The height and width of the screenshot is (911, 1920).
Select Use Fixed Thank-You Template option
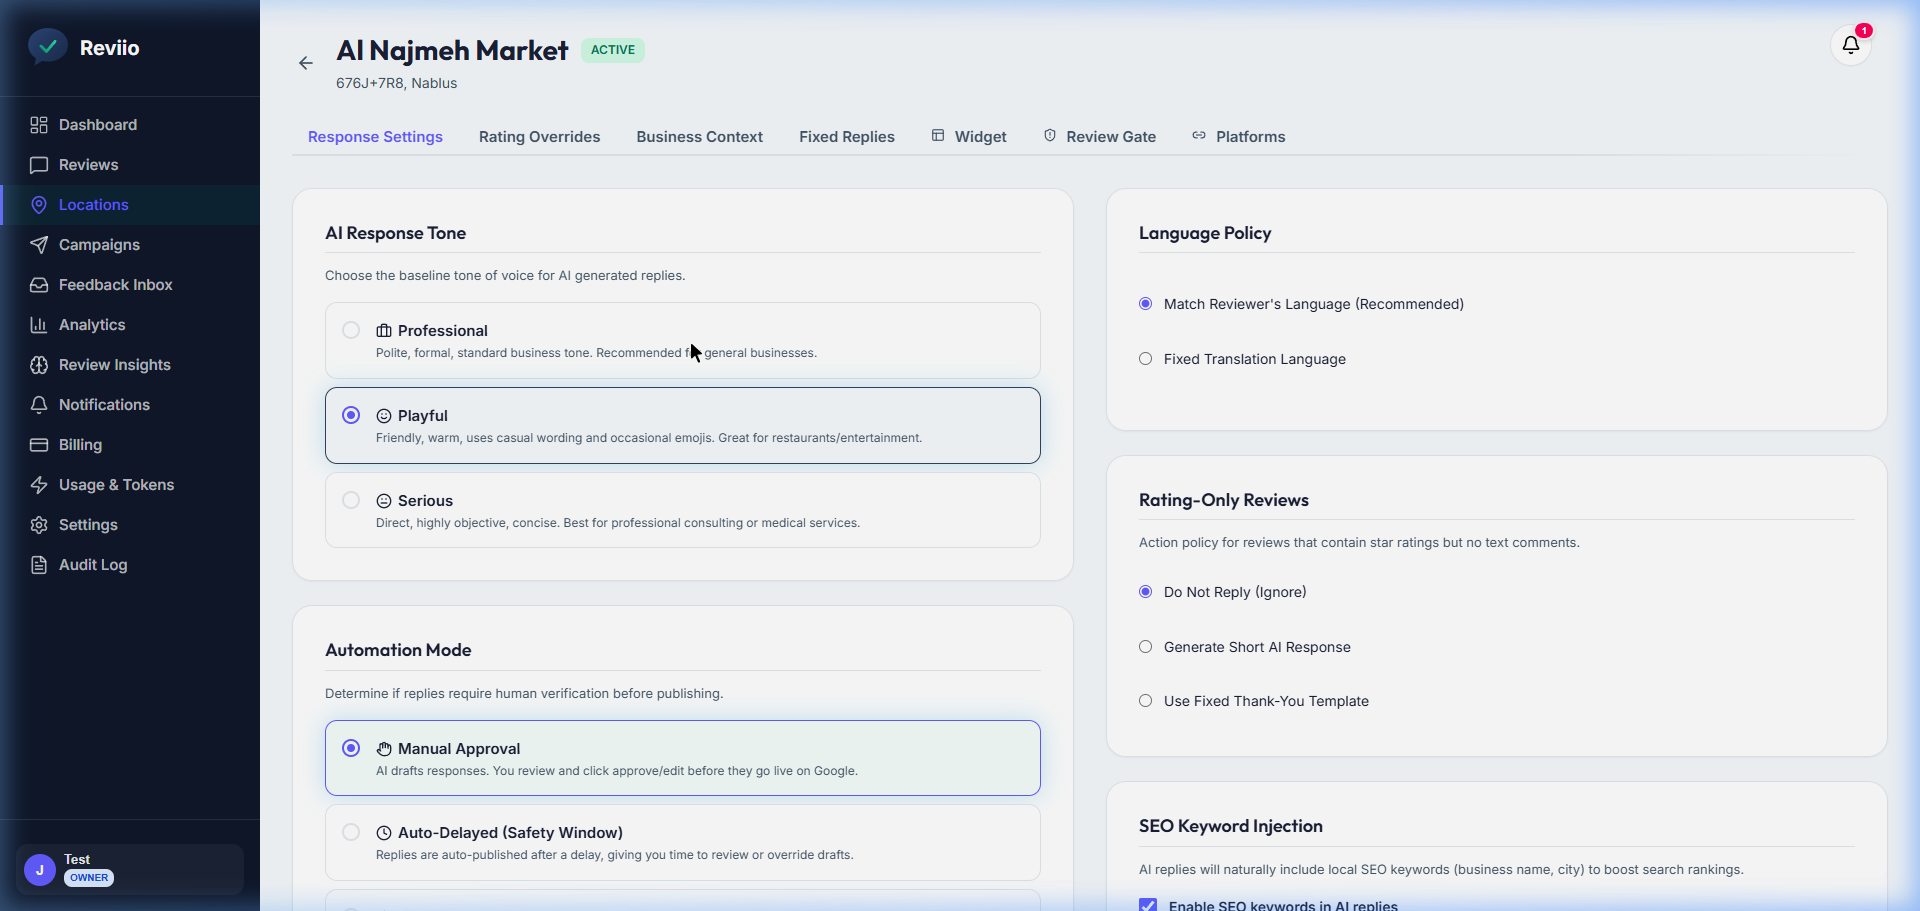[x=1146, y=701]
